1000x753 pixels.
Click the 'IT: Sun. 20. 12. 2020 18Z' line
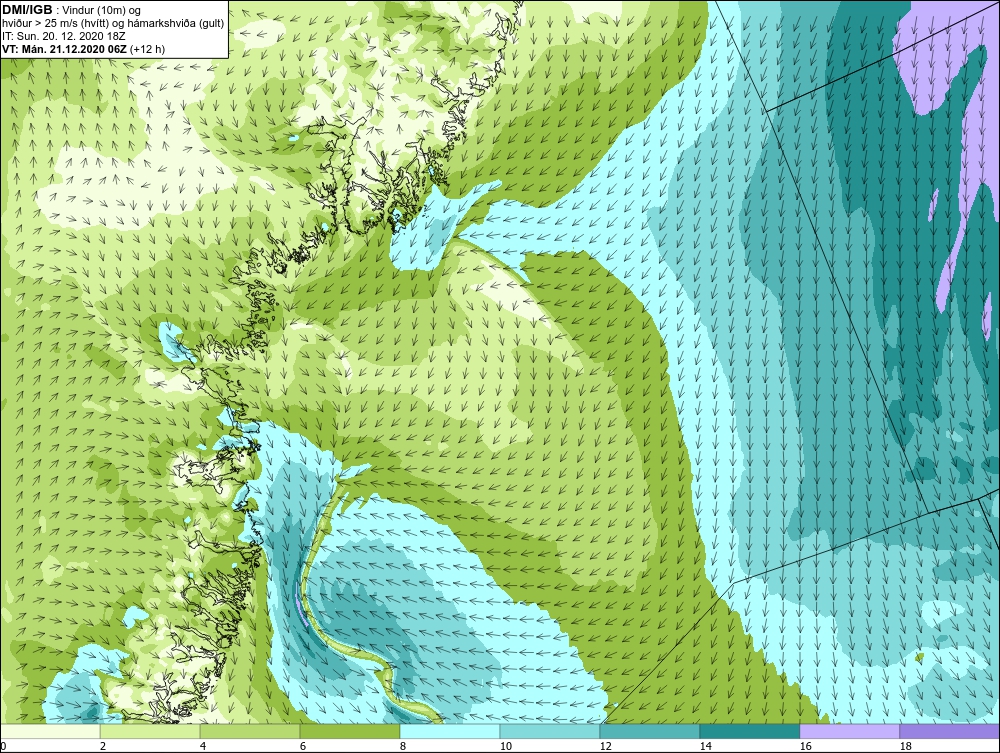(x=64, y=36)
